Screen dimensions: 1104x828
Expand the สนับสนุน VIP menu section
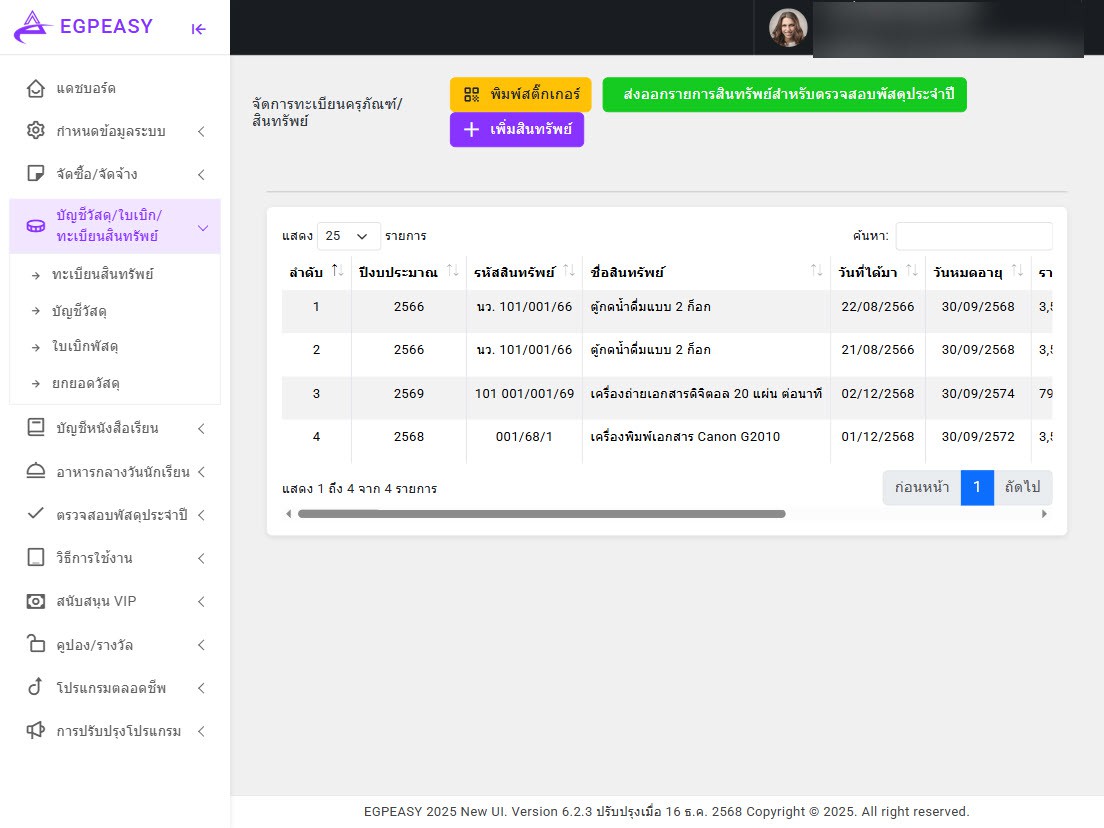coord(115,601)
